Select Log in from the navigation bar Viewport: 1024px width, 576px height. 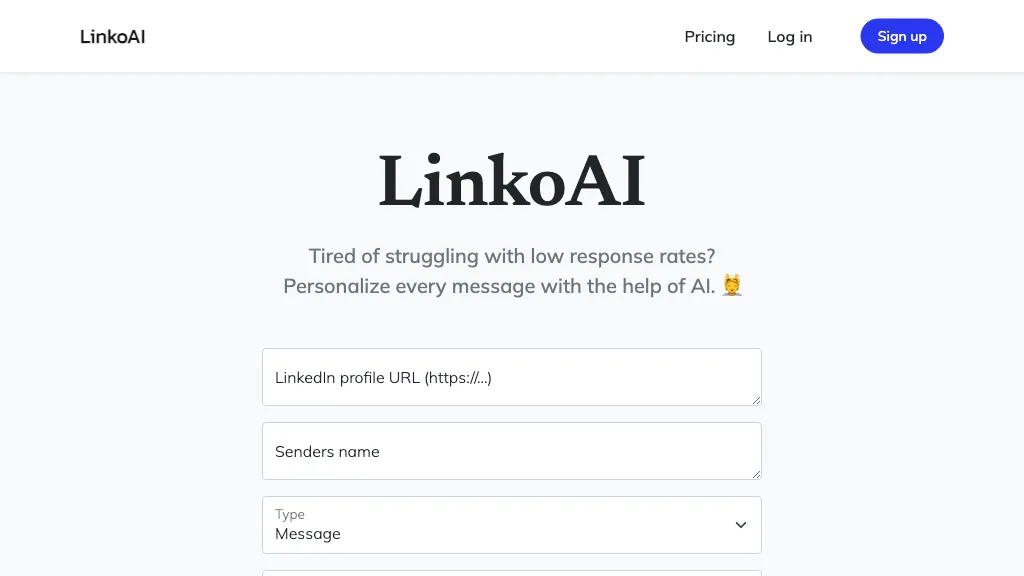[x=789, y=36]
